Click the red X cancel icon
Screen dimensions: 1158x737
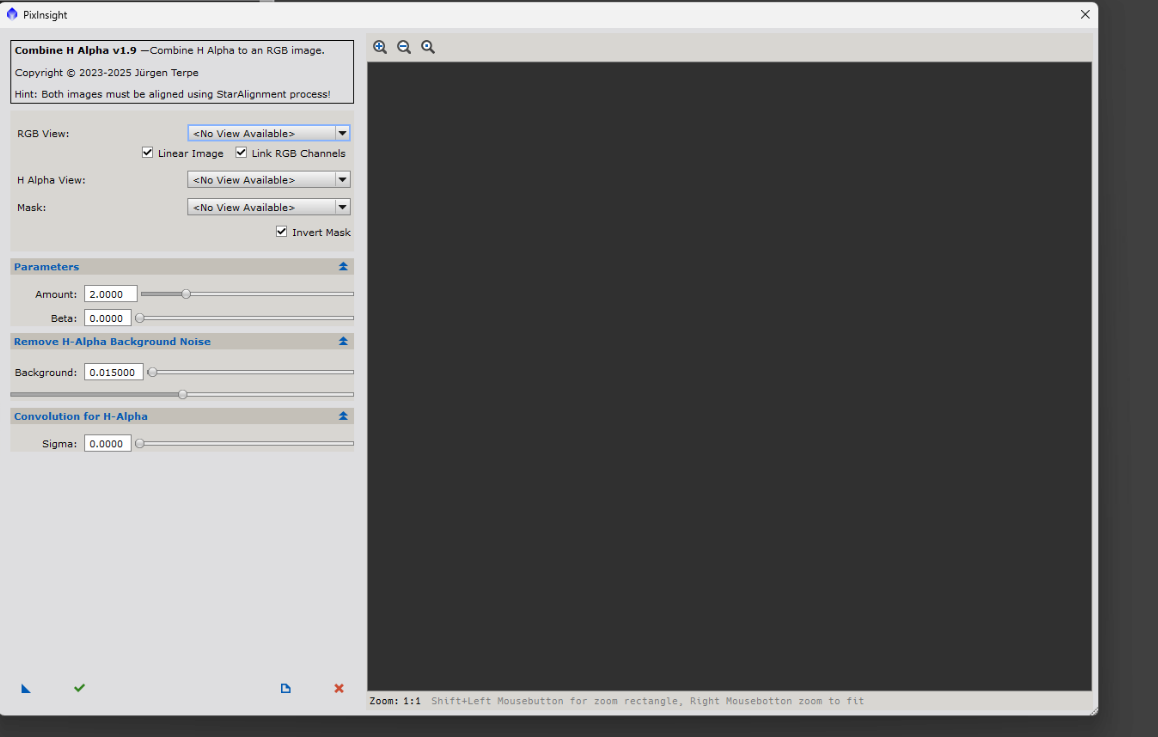pos(339,688)
